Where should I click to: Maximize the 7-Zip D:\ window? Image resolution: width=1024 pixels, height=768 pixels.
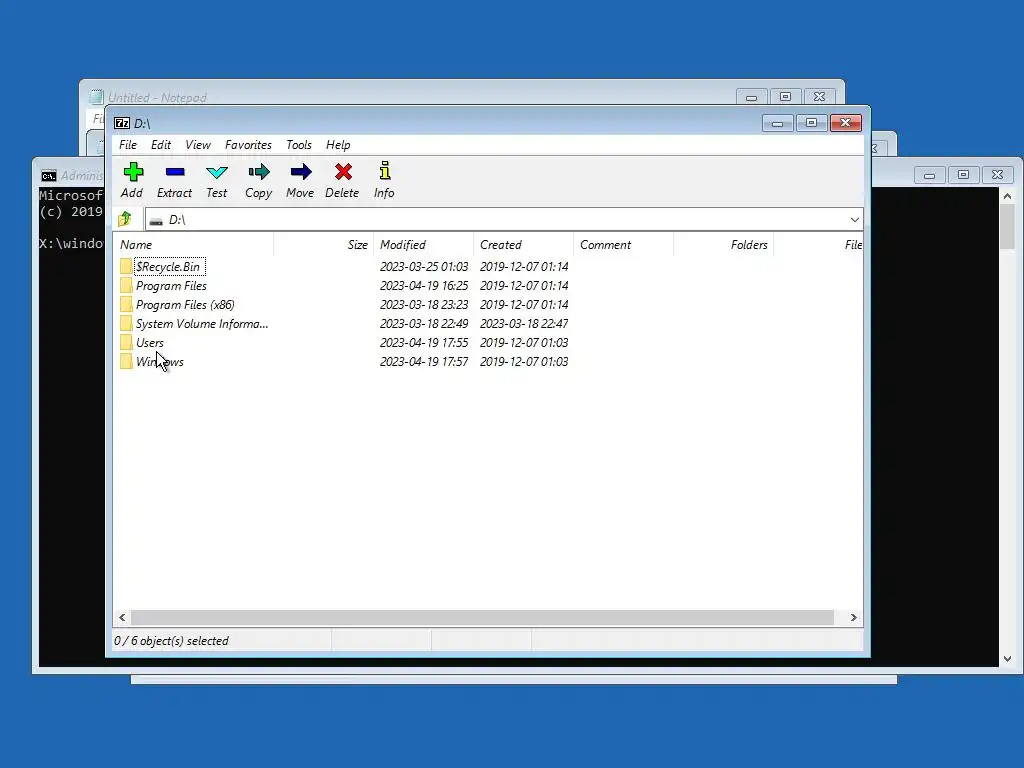(811, 123)
